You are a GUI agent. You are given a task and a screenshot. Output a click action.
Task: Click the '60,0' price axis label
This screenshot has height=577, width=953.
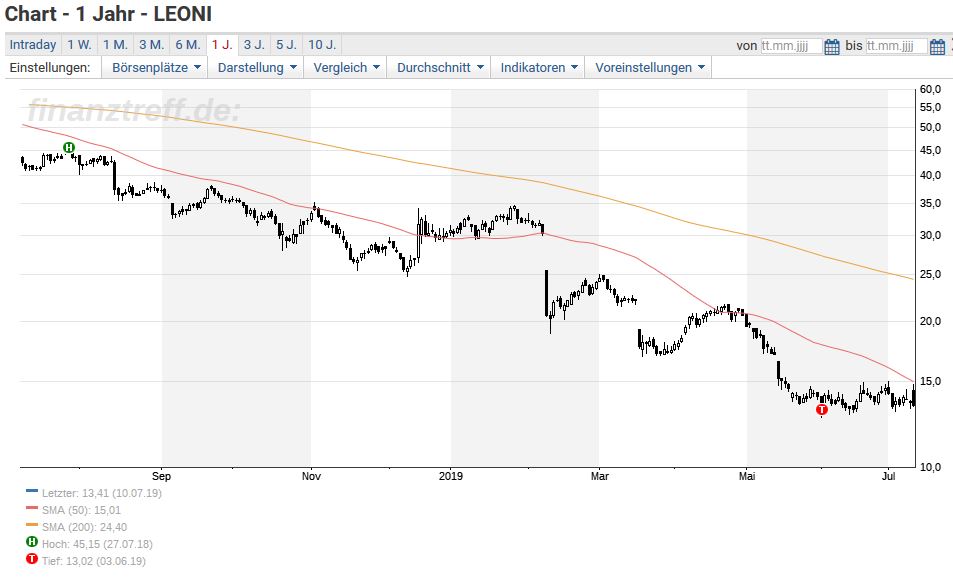point(931,89)
